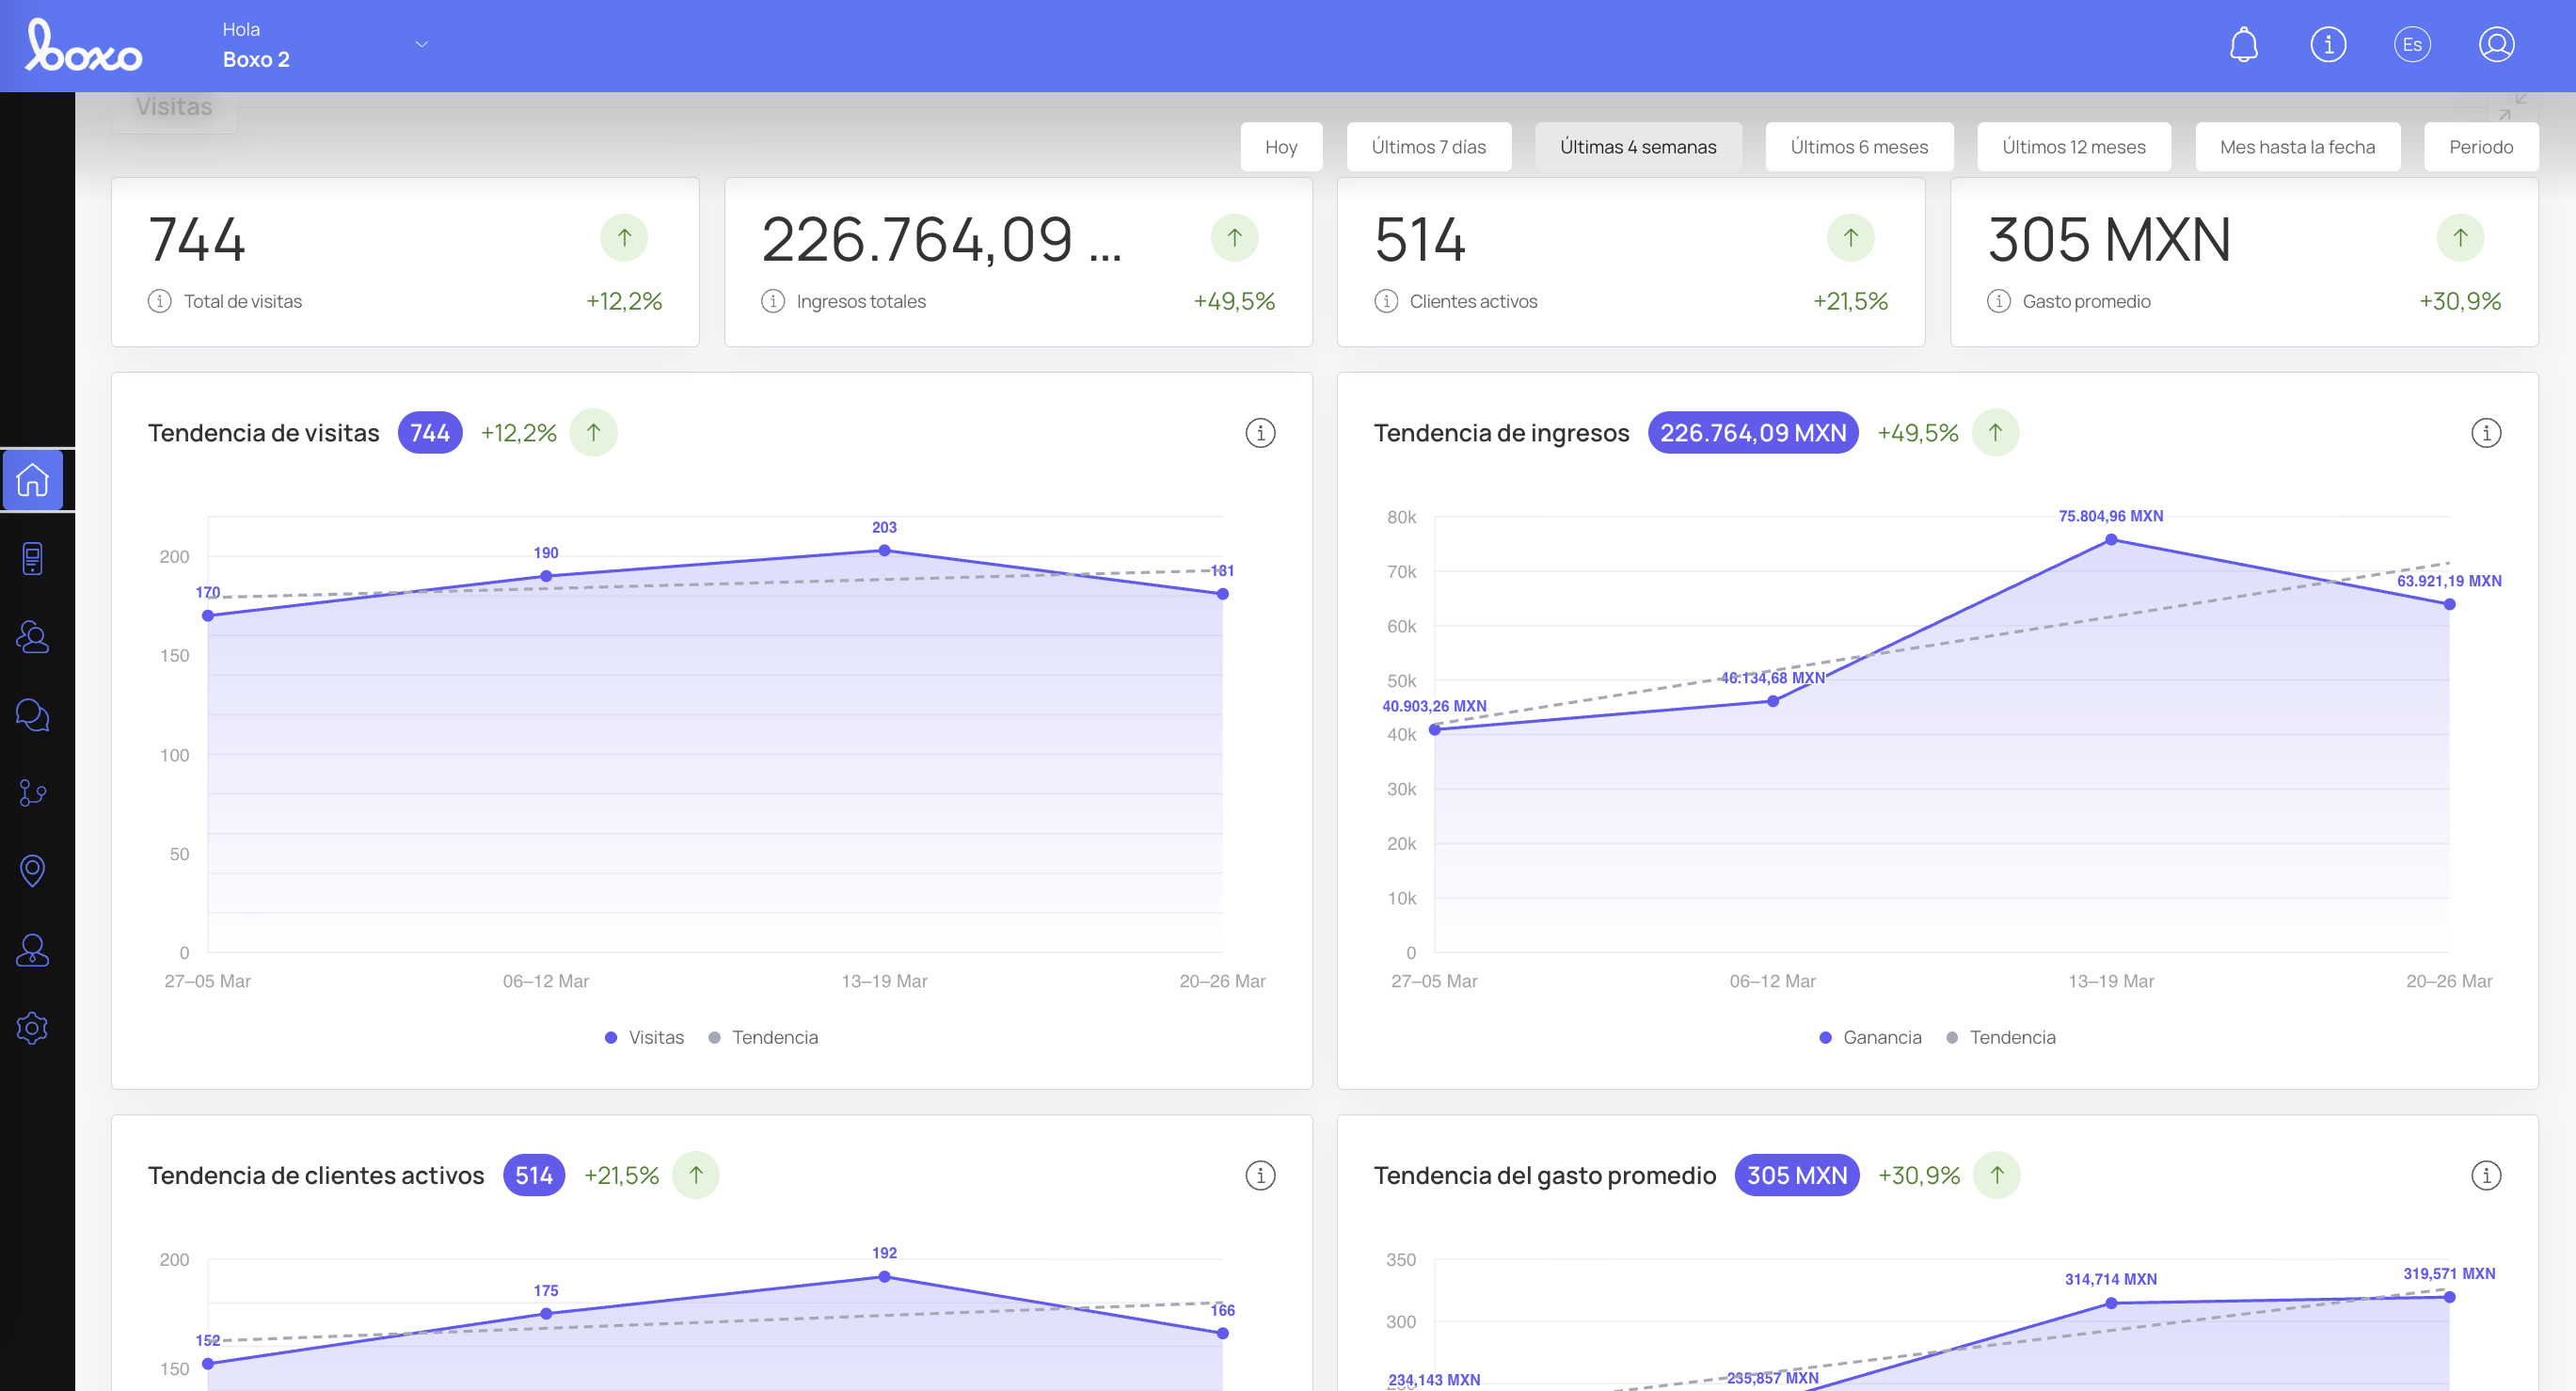Viewport: 2576px width, 1391px height.
Task: Click info icon beside Total de visitas
Action: [x=160, y=301]
